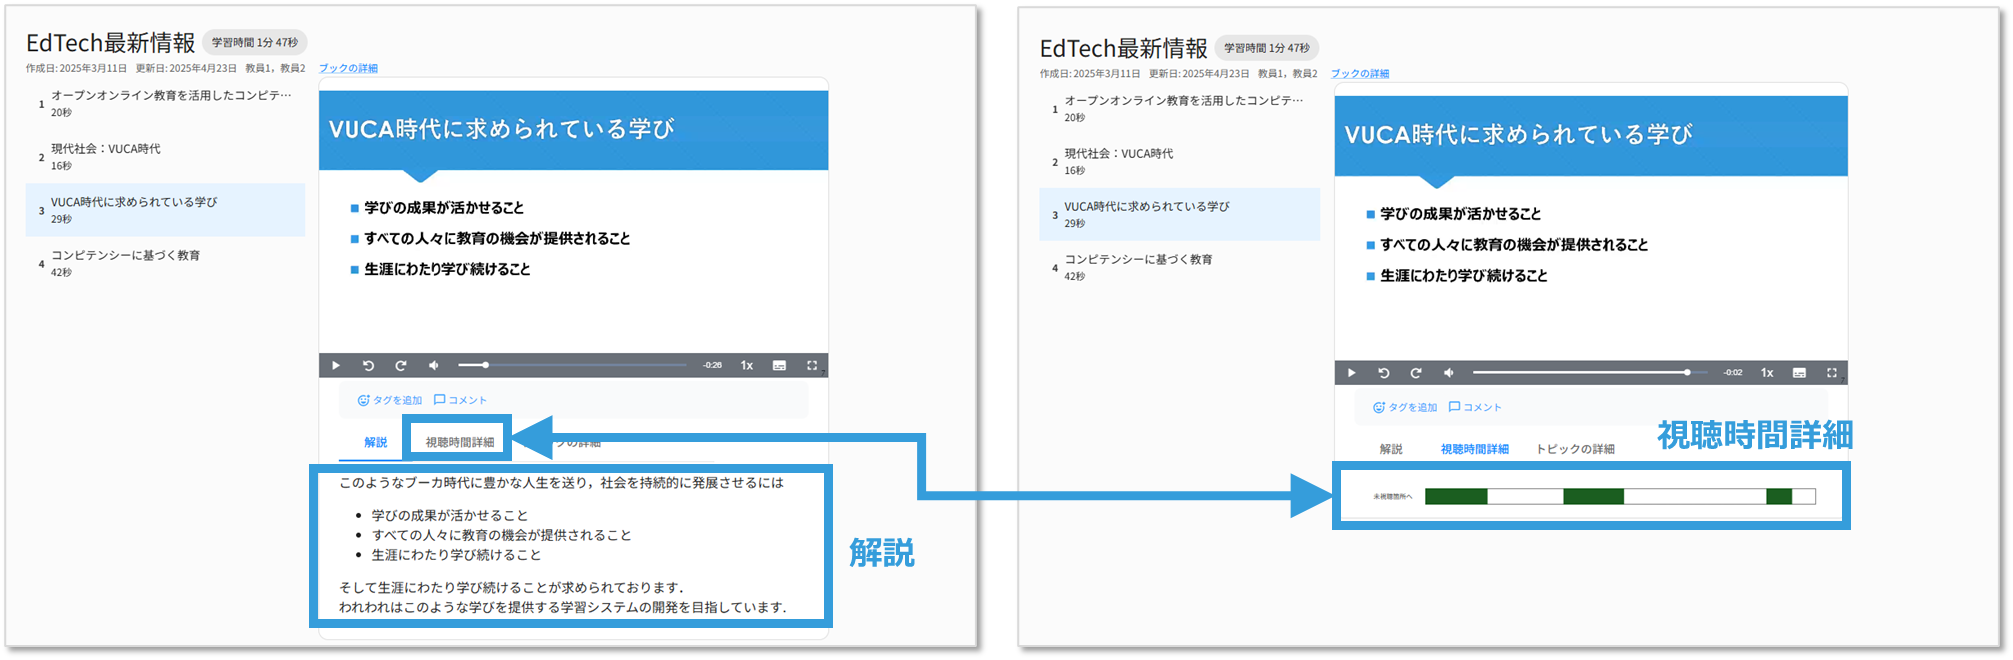Image resolution: width=2013 pixels, height=660 pixels.
Task: Click fullscreen icon in the -0:26 player
Action: [812, 366]
